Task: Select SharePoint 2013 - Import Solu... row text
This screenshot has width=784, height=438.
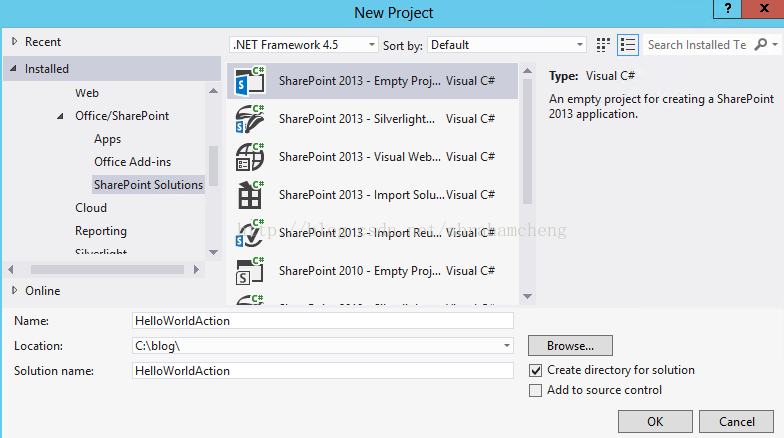Action: click(362, 195)
